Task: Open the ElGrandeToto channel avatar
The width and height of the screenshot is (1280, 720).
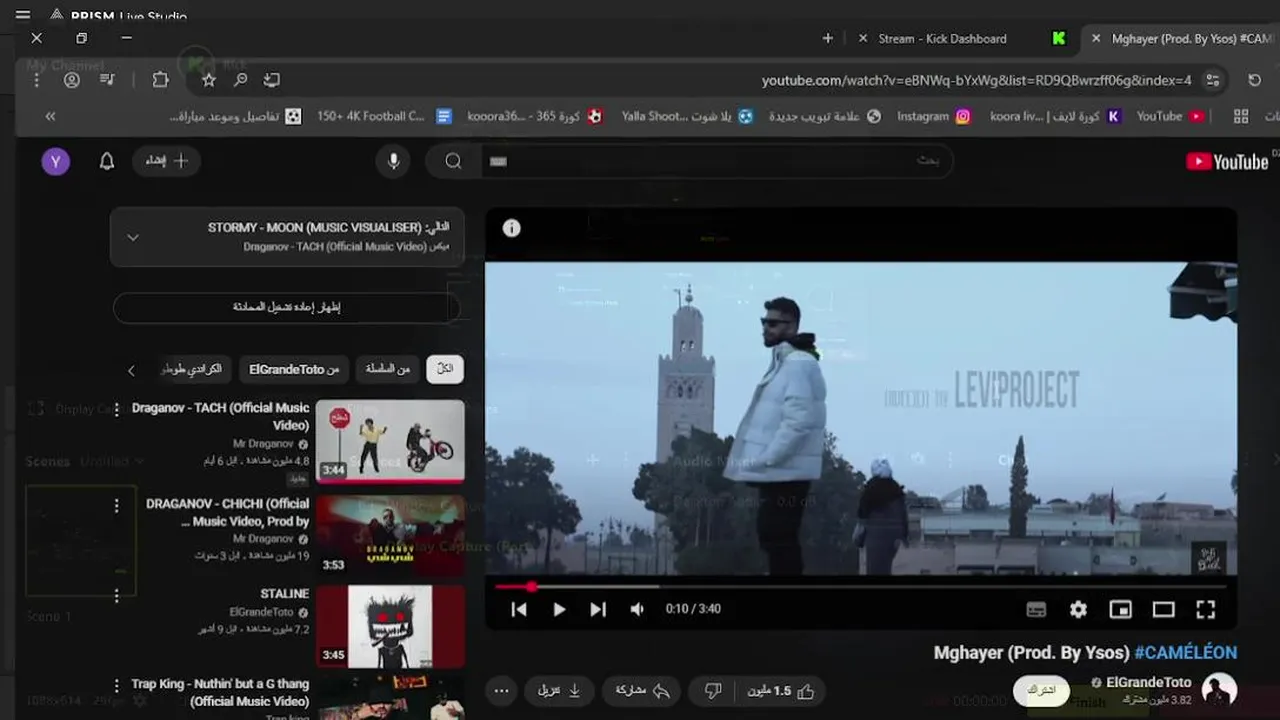Action: click(x=1219, y=690)
